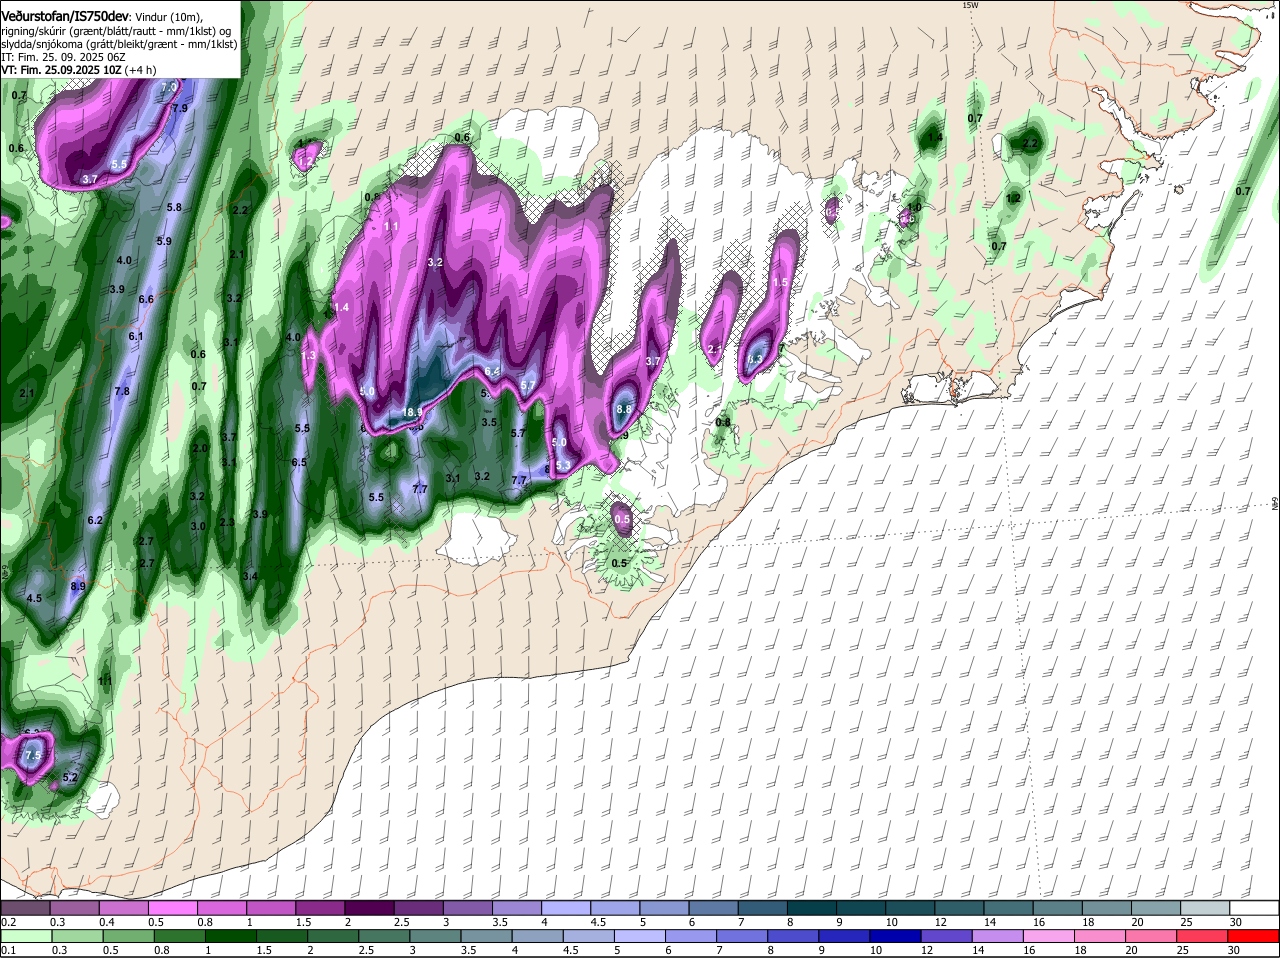Click the 1.0 value on the eastern map
The image size is (1280, 958).
point(914,208)
